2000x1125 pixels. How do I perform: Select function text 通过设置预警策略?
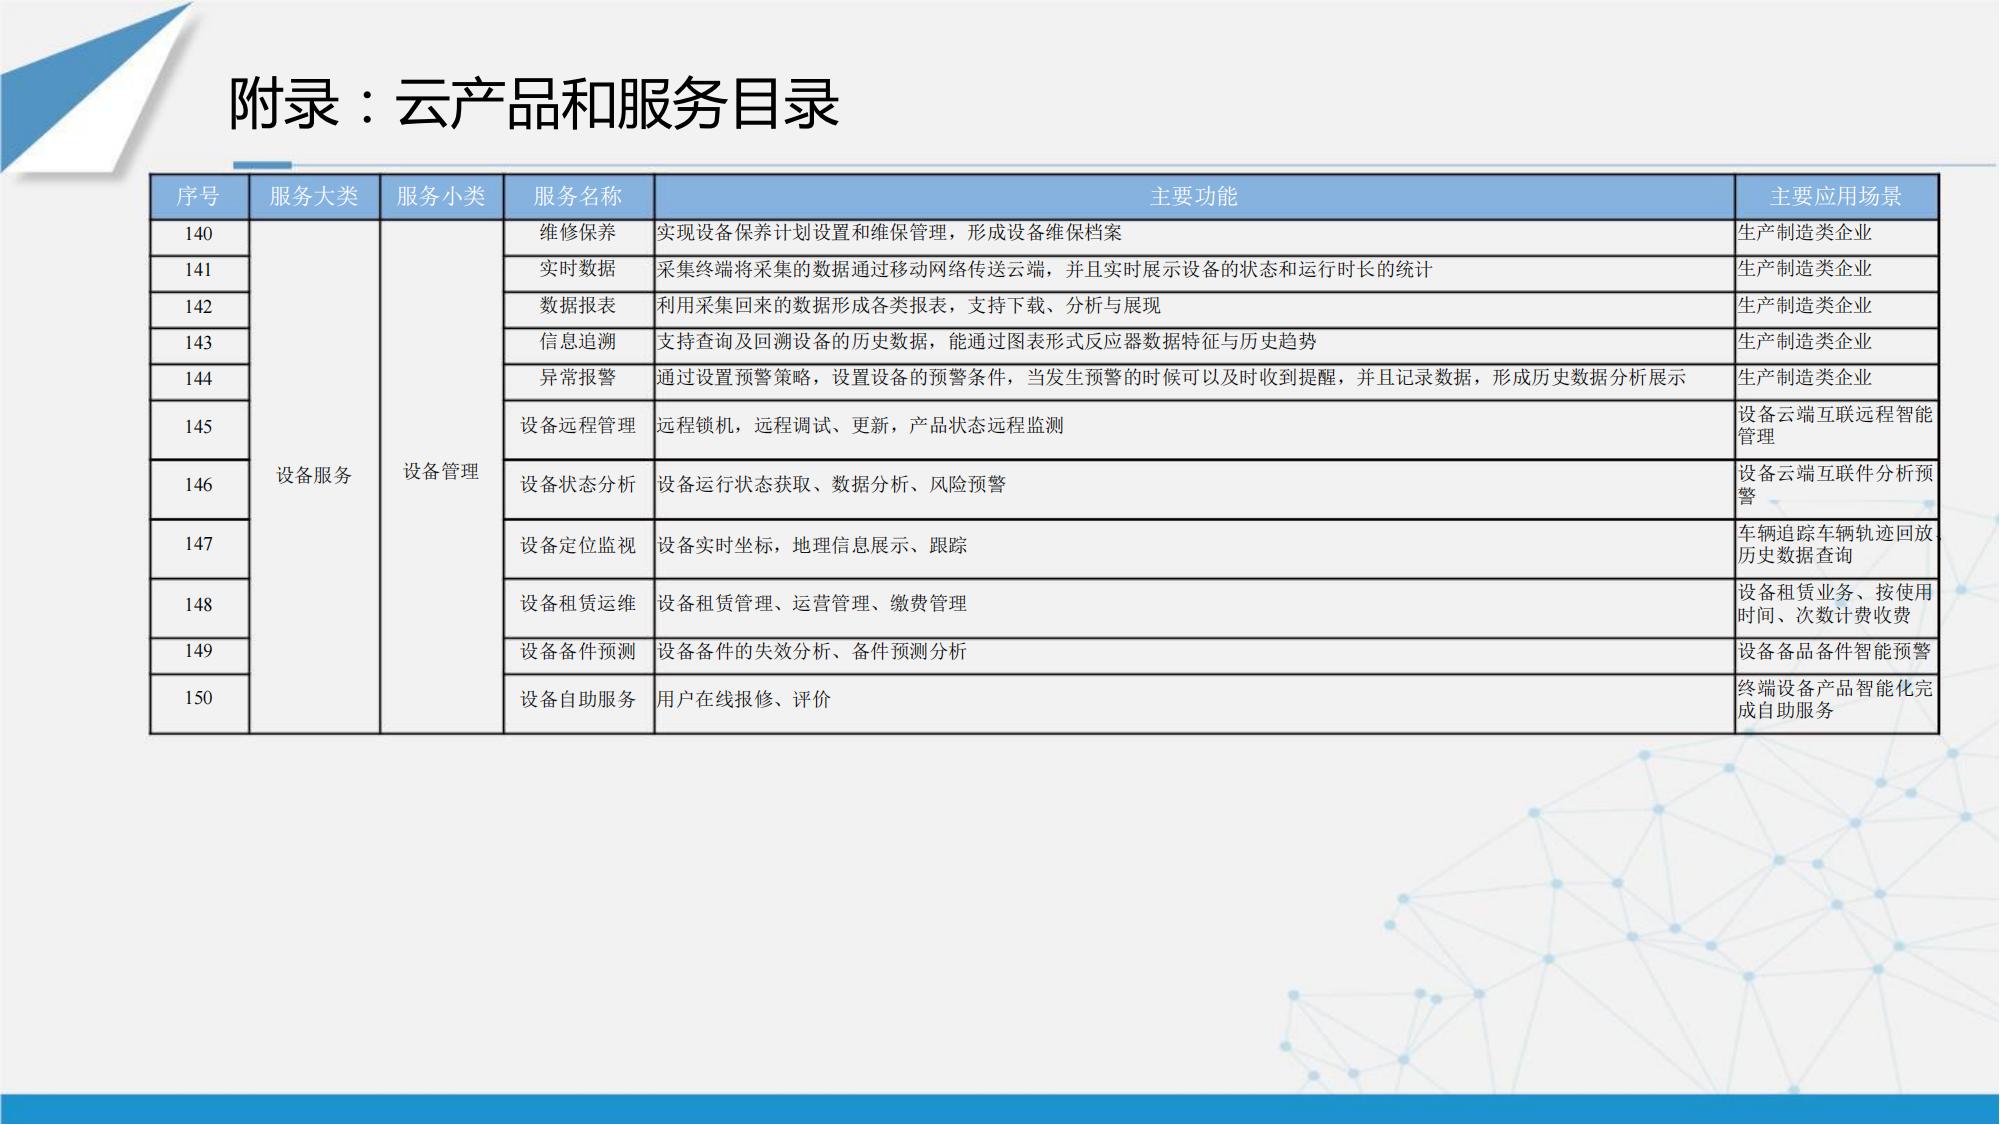tap(735, 378)
